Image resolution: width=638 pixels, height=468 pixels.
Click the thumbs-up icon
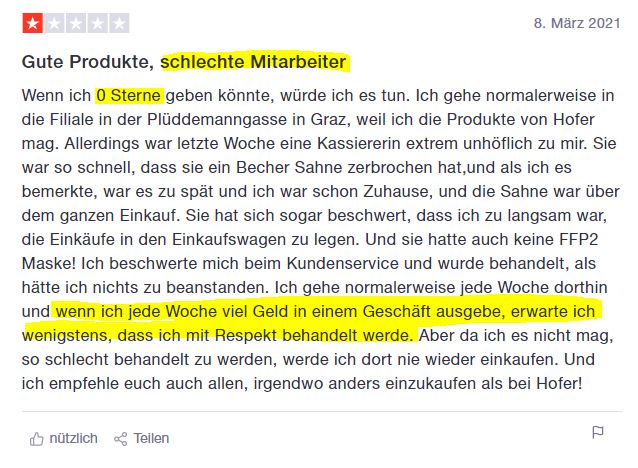click(x=37, y=439)
